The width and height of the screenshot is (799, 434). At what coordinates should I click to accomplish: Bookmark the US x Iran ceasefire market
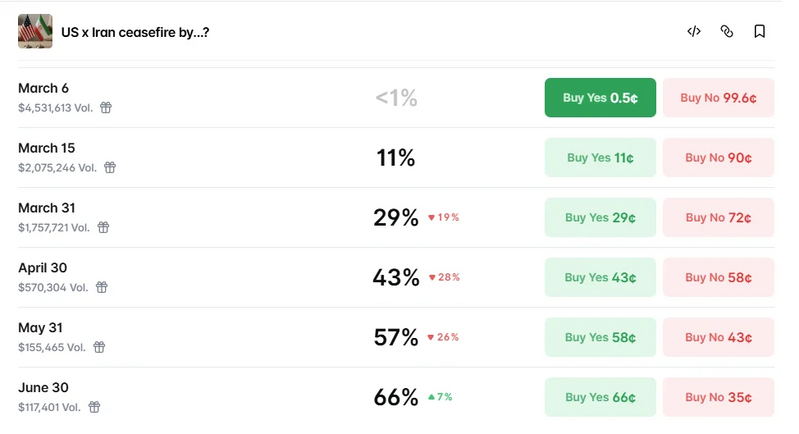click(760, 32)
